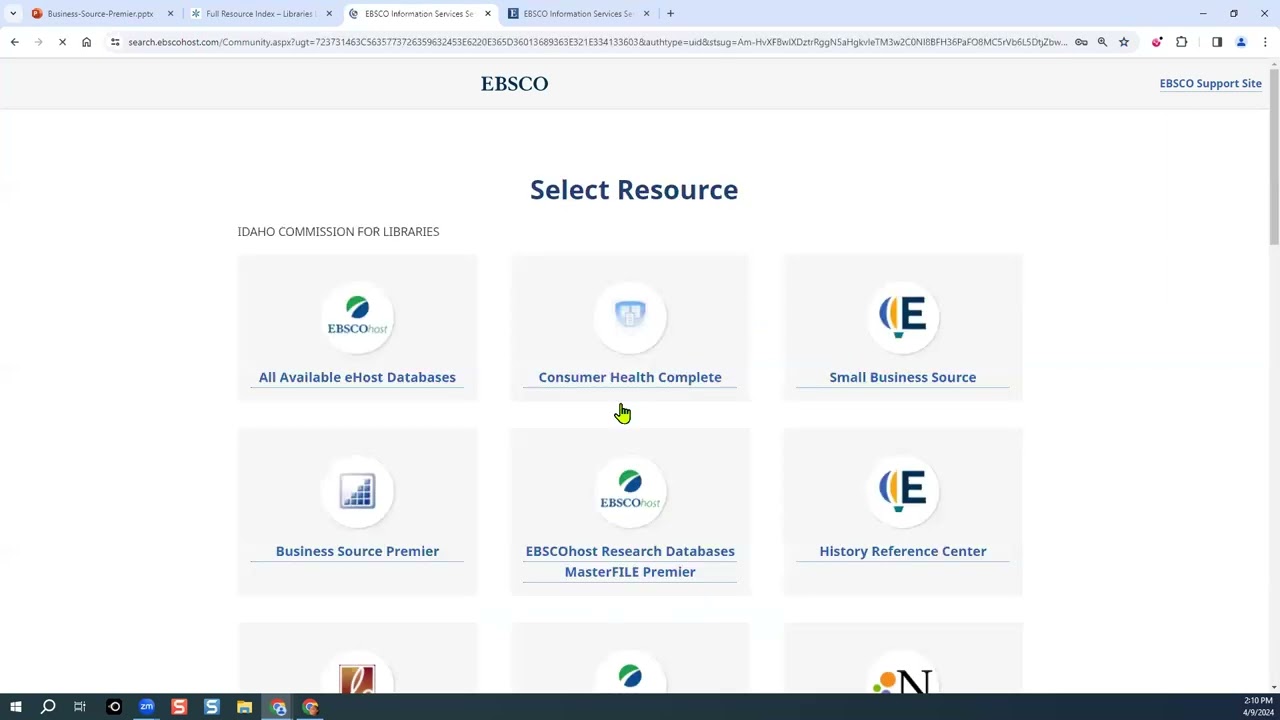
Task: Open Zoom app from the taskbar
Action: pyautogui.click(x=147, y=707)
